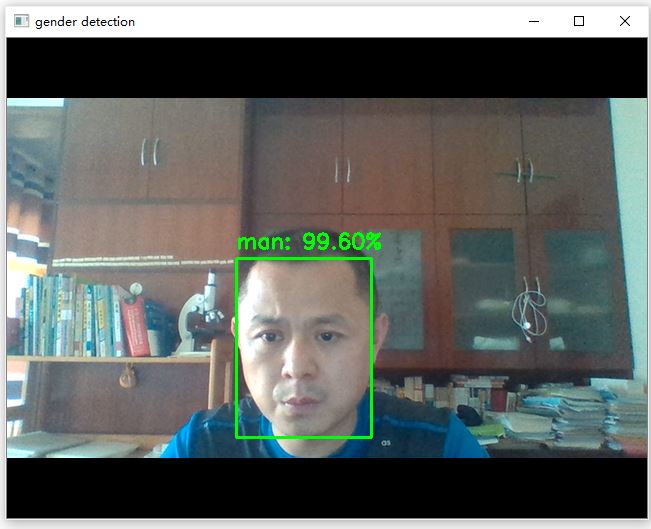Close the gender detection window
Viewport: 651px width, 529px height.
pos(624,21)
